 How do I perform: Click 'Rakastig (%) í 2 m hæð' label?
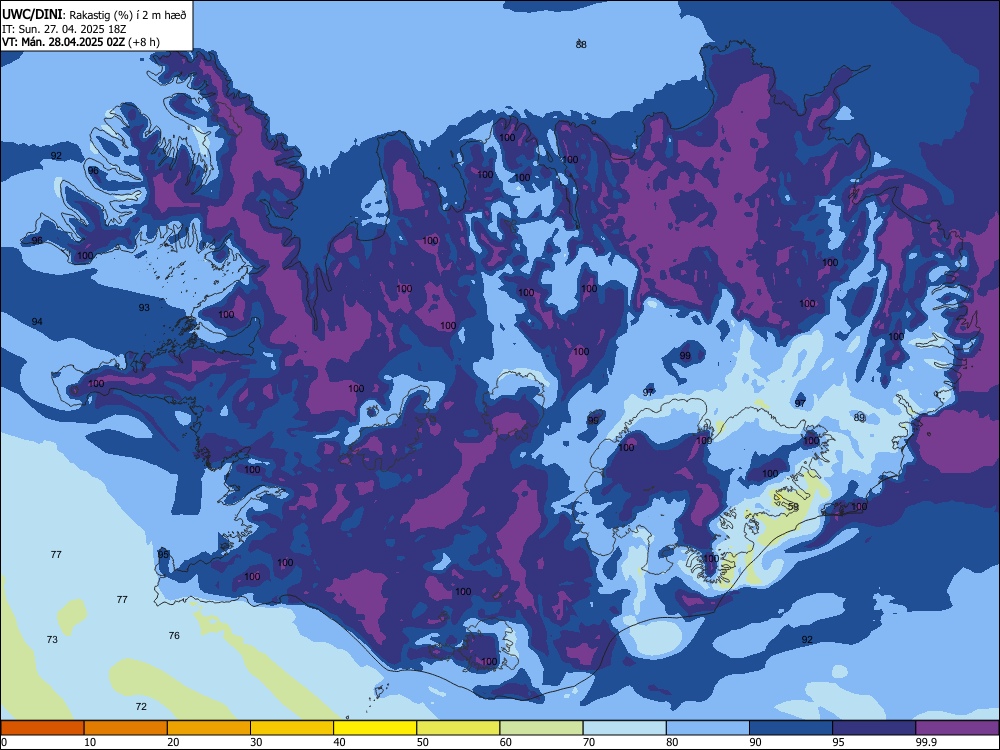click(x=128, y=15)
